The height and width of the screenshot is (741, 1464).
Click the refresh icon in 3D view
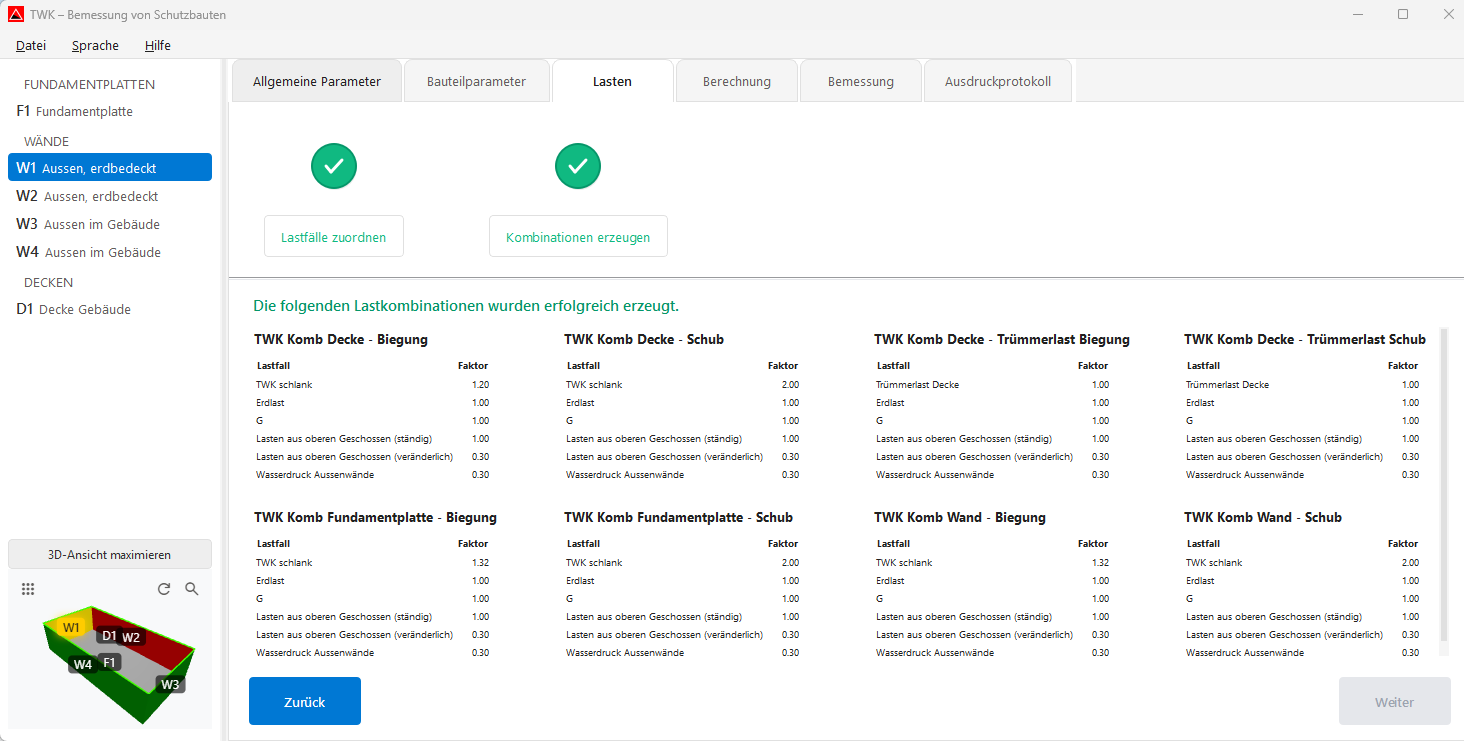coord(164,589)
